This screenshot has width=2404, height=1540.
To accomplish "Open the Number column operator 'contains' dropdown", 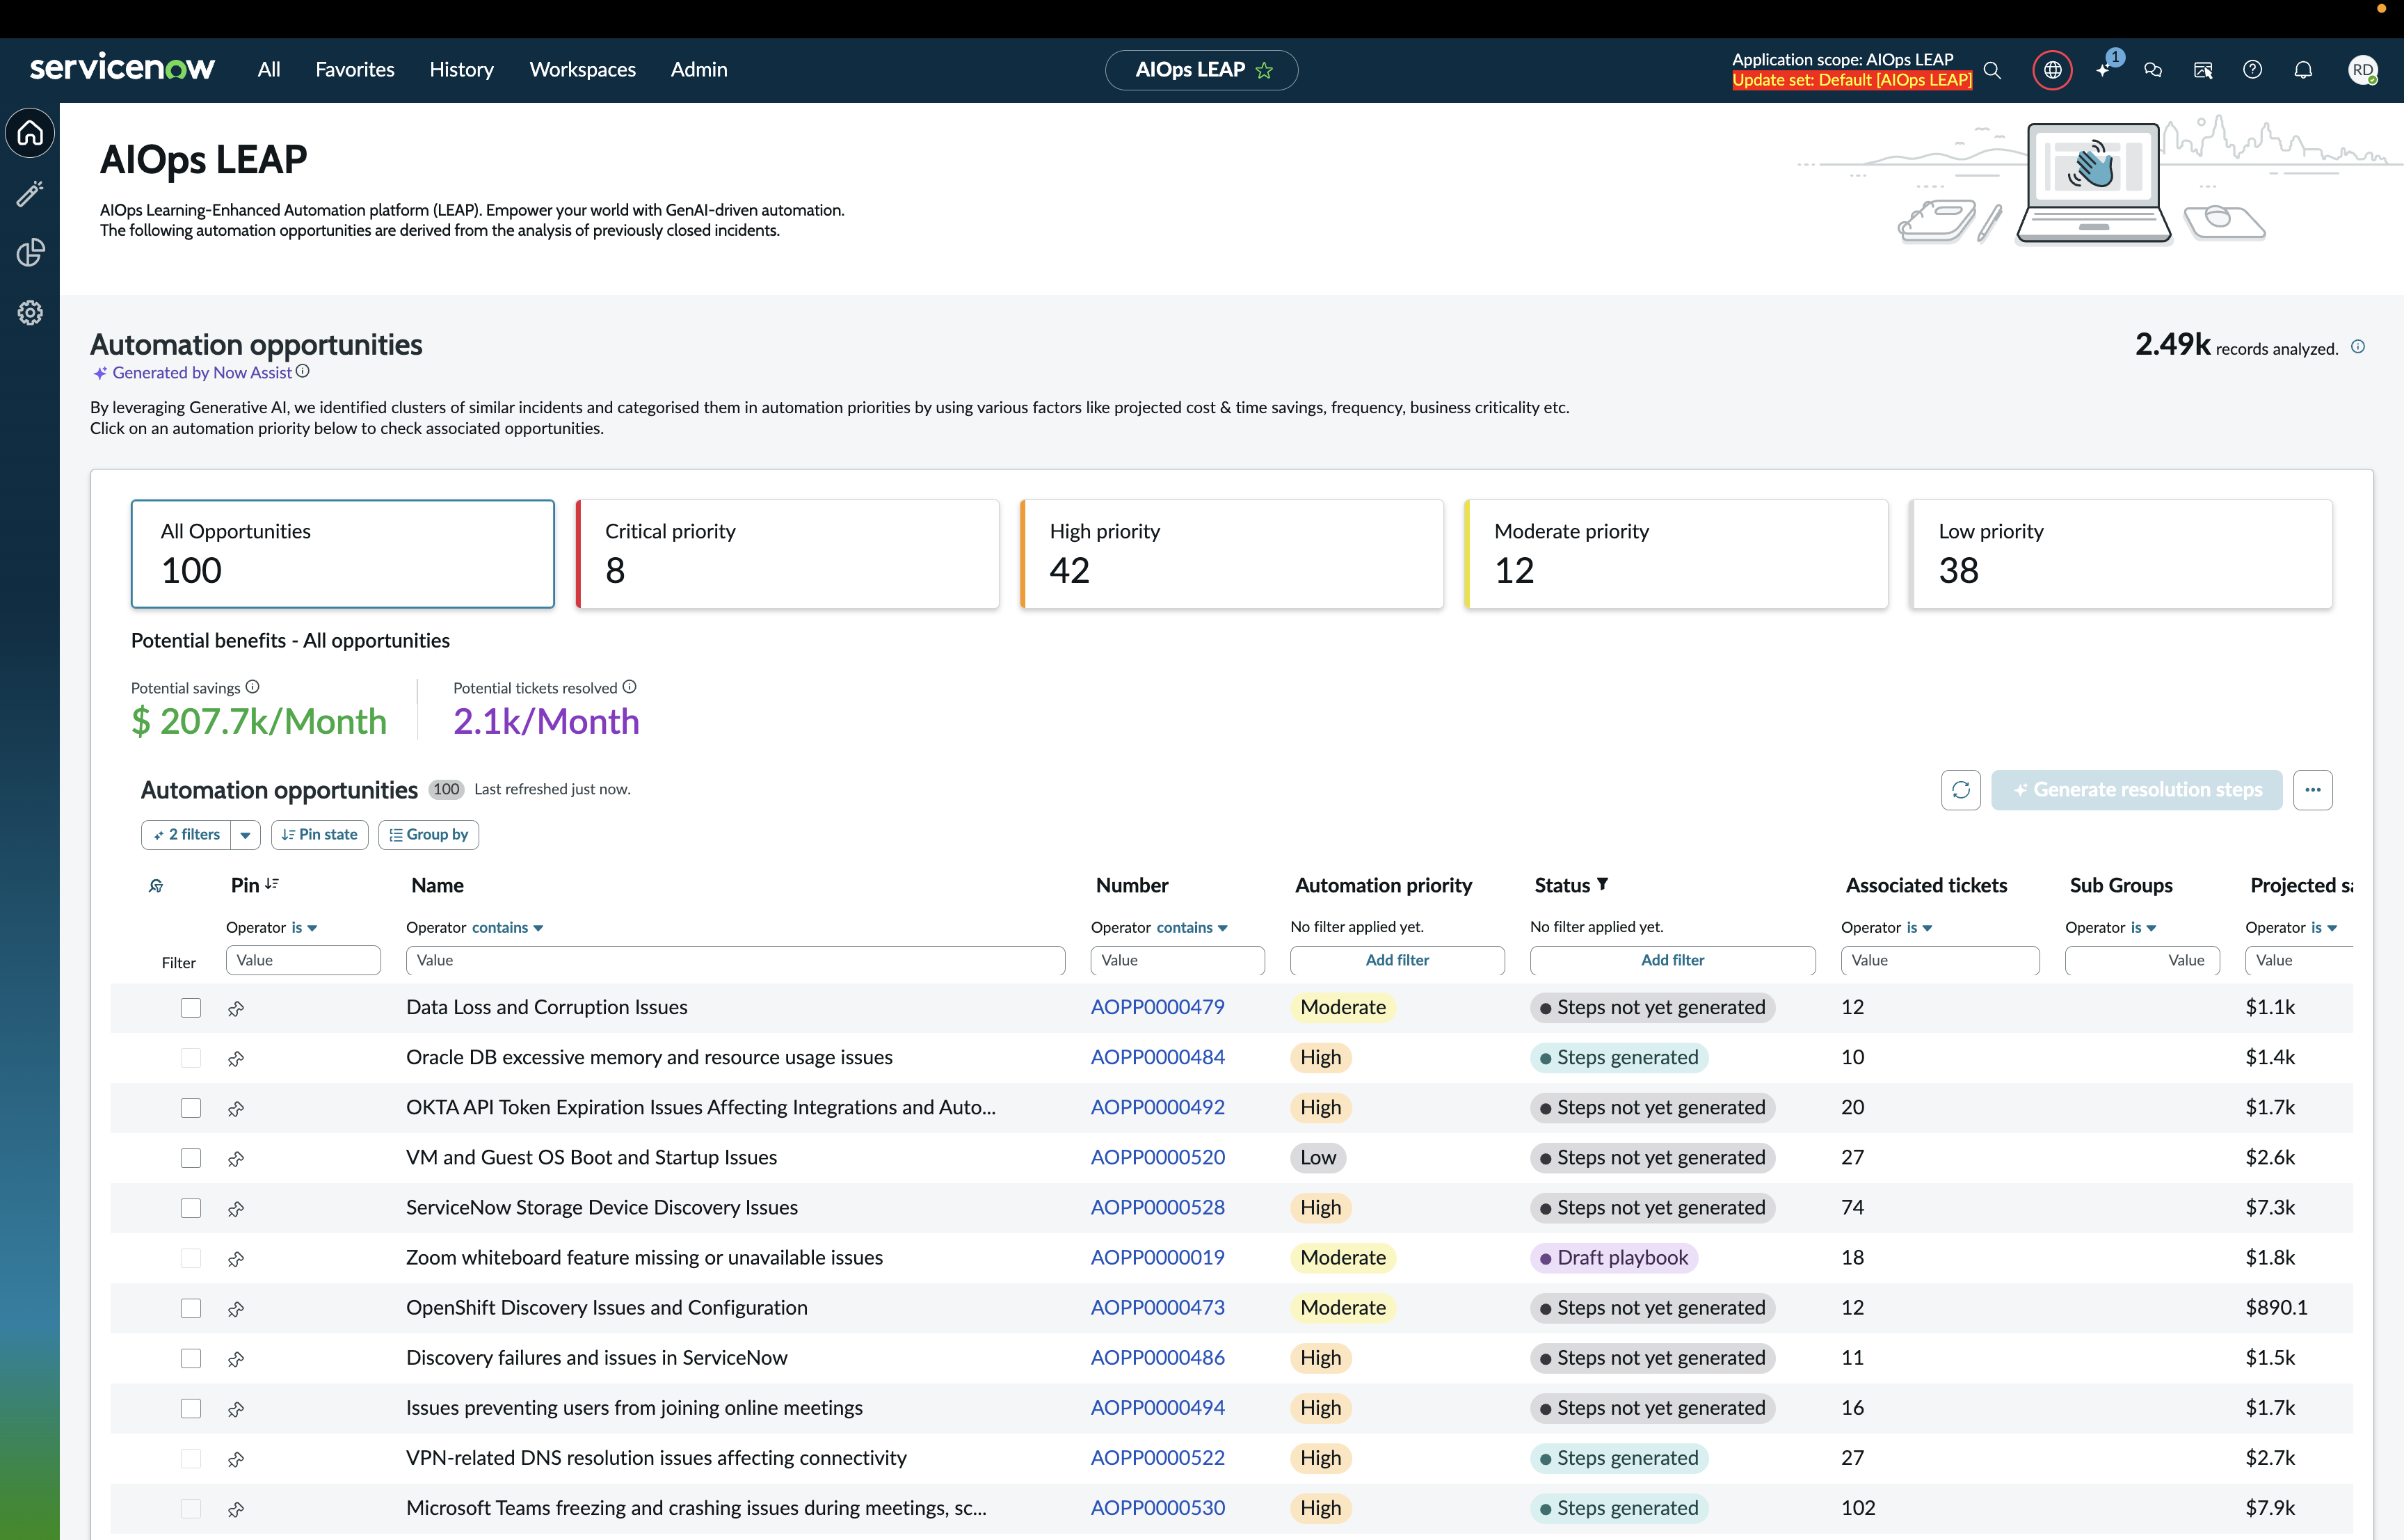I will click(1192, 928).
